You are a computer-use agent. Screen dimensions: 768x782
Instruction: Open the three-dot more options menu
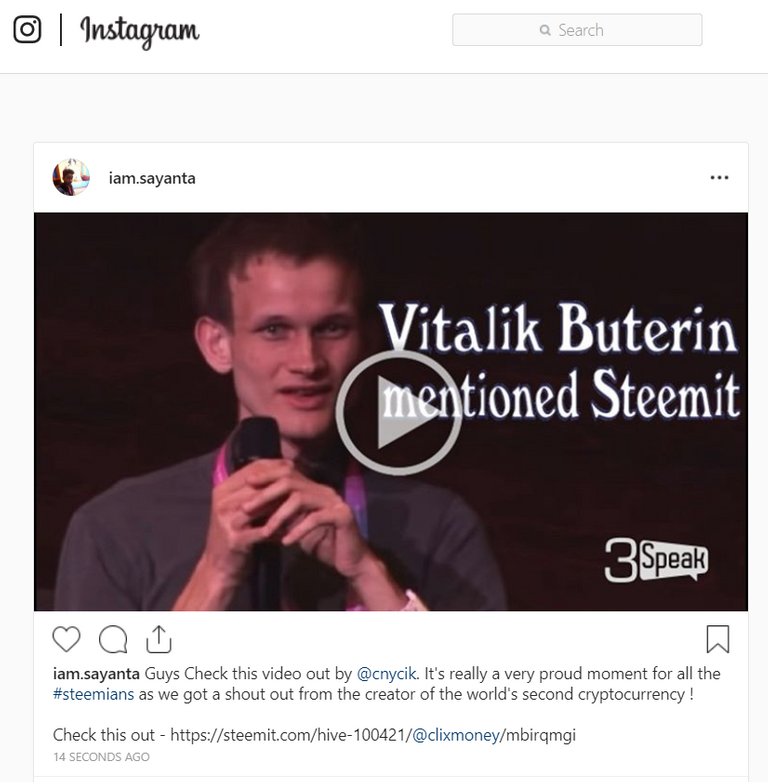tap(719, 178)
